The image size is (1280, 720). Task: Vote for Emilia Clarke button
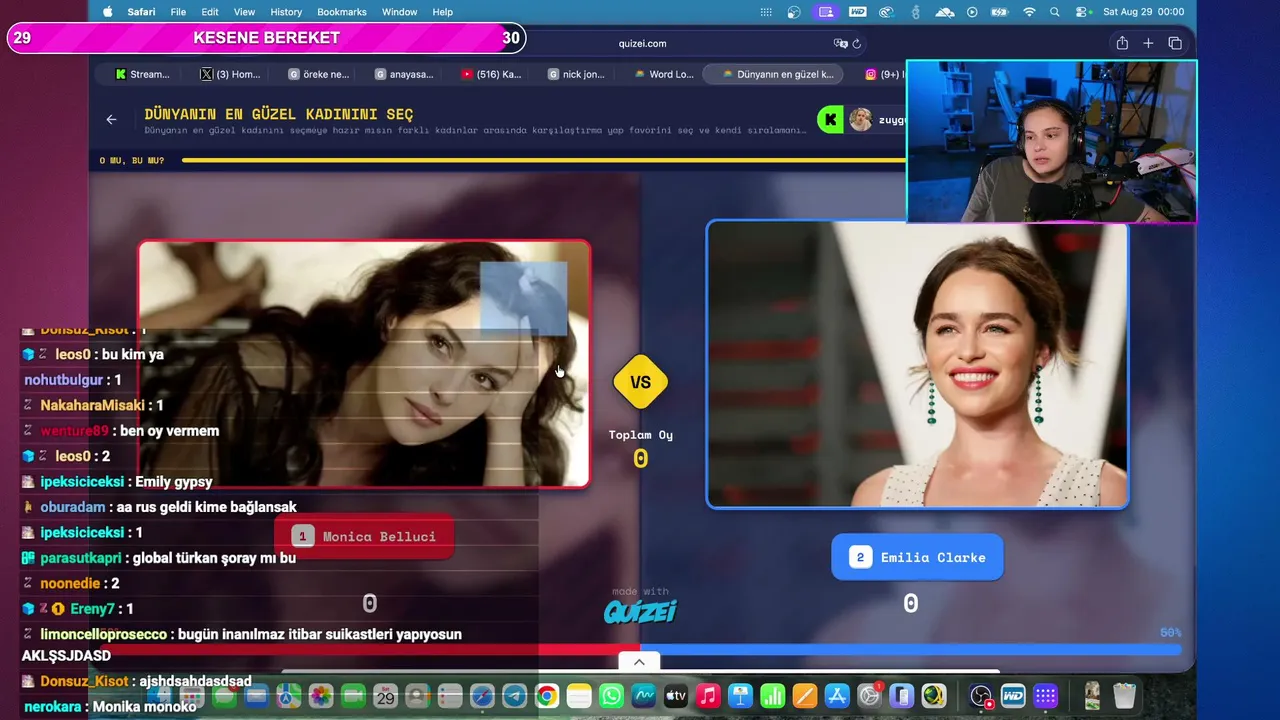[x=917, y=557]
